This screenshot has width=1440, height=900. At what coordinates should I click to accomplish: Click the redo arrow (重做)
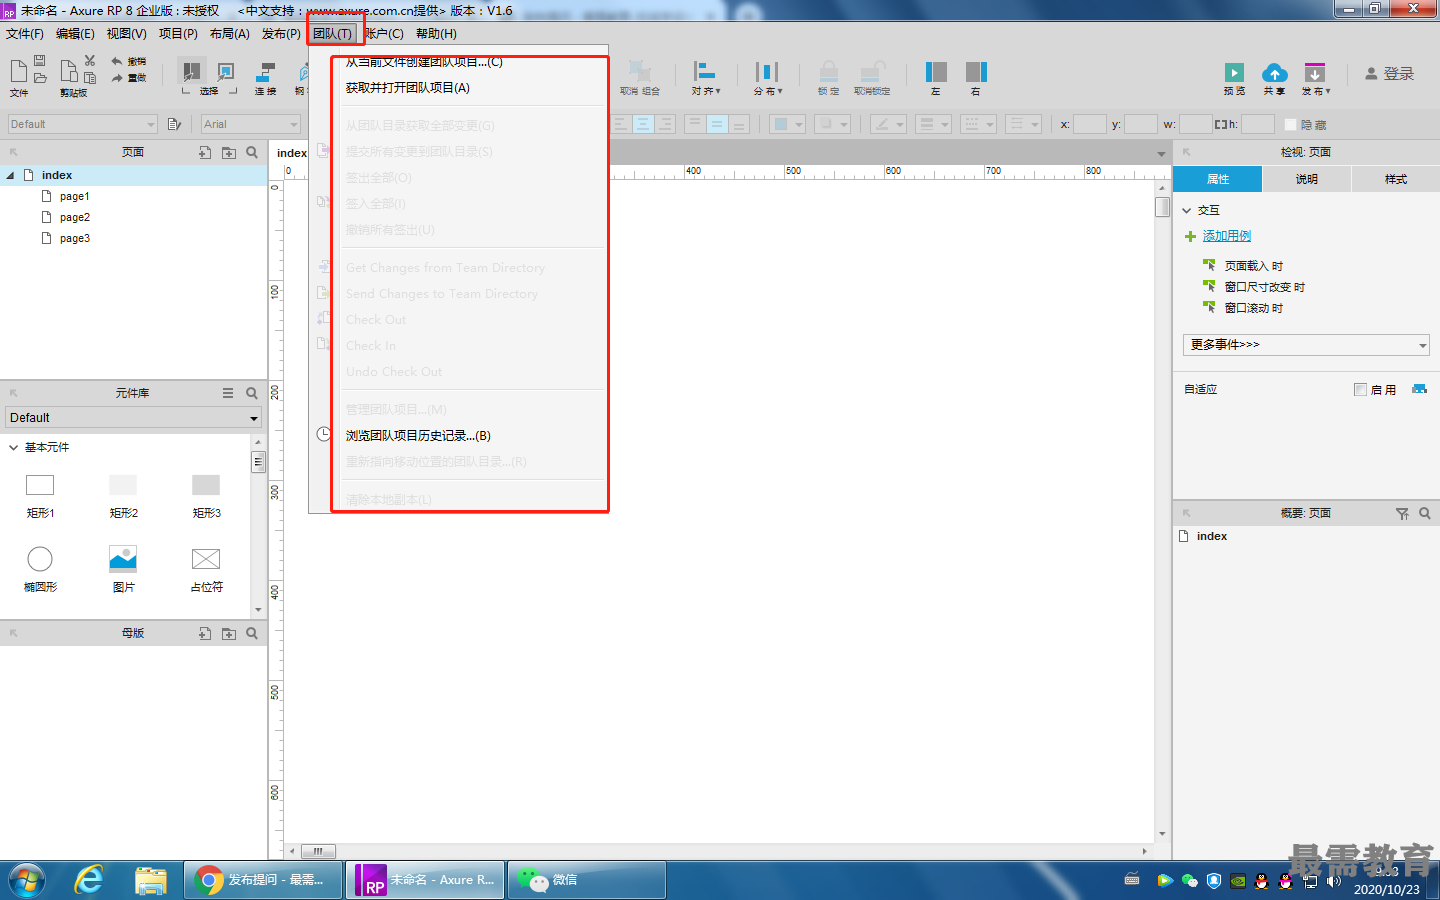pyautogui.click(x=117, y=78)
